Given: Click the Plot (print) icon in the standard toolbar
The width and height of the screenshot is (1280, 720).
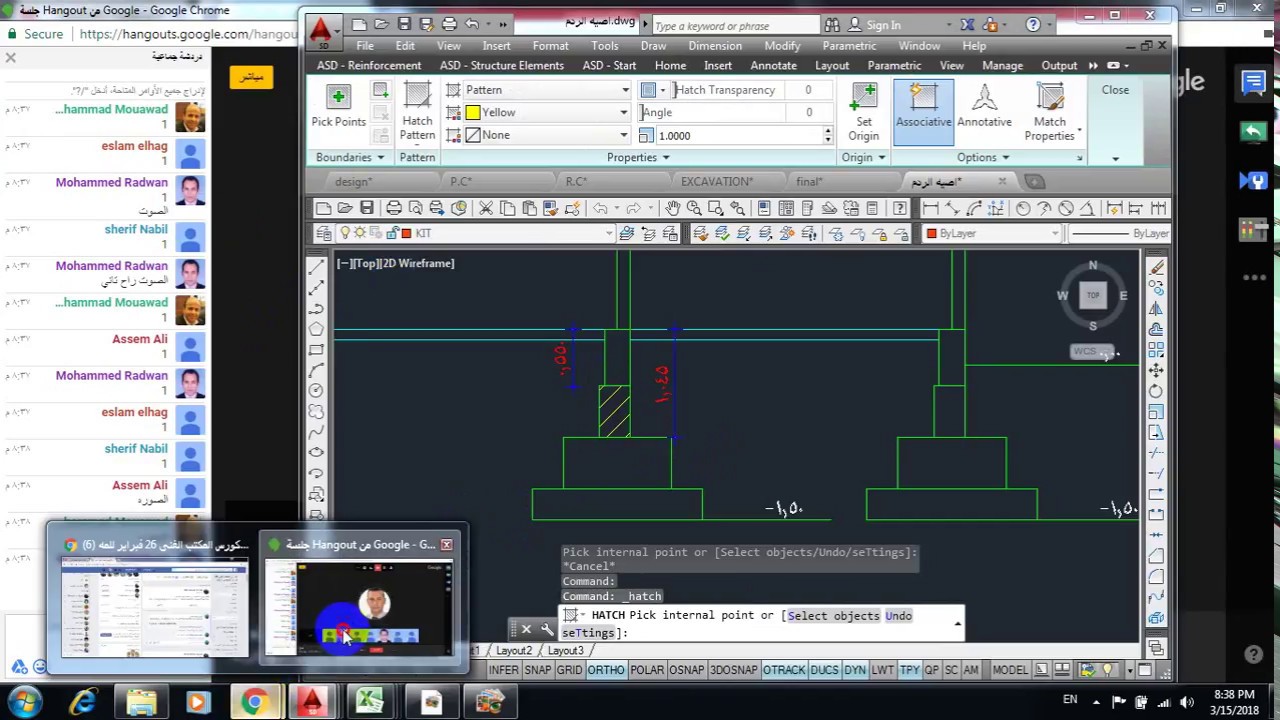Looking at the screenshot, I should click(x=394, y=208).
